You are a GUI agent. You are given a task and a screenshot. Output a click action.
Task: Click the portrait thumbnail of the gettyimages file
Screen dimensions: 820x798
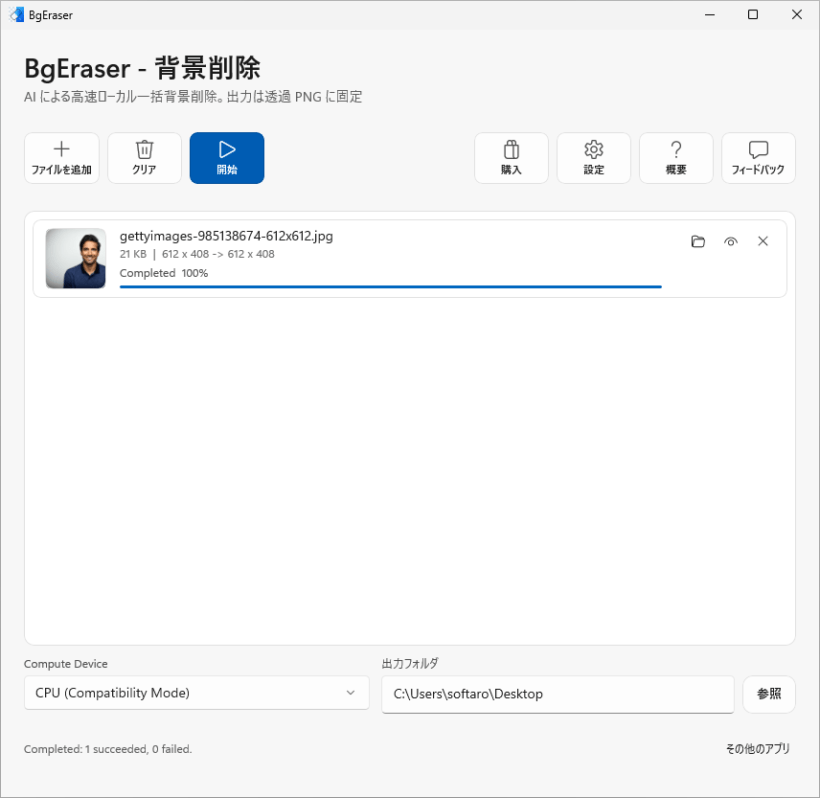(76, 258)
